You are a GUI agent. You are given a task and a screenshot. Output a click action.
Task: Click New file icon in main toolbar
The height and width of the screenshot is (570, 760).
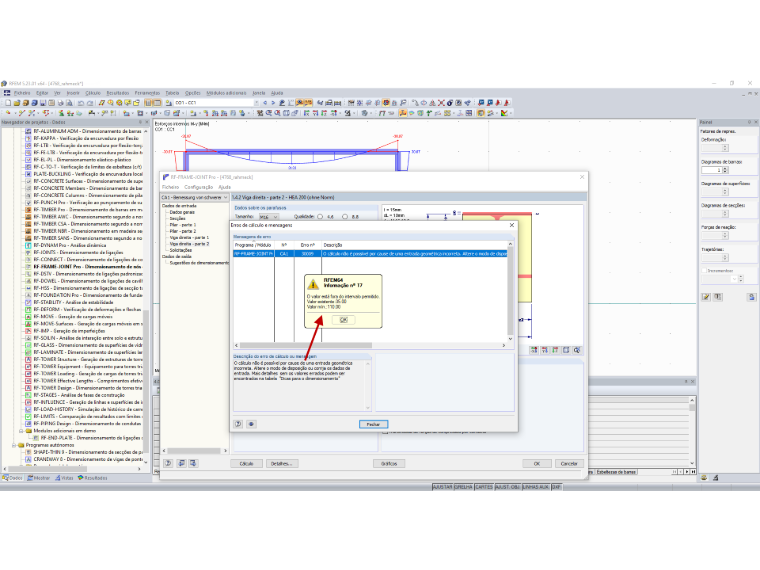coord(8,103)
